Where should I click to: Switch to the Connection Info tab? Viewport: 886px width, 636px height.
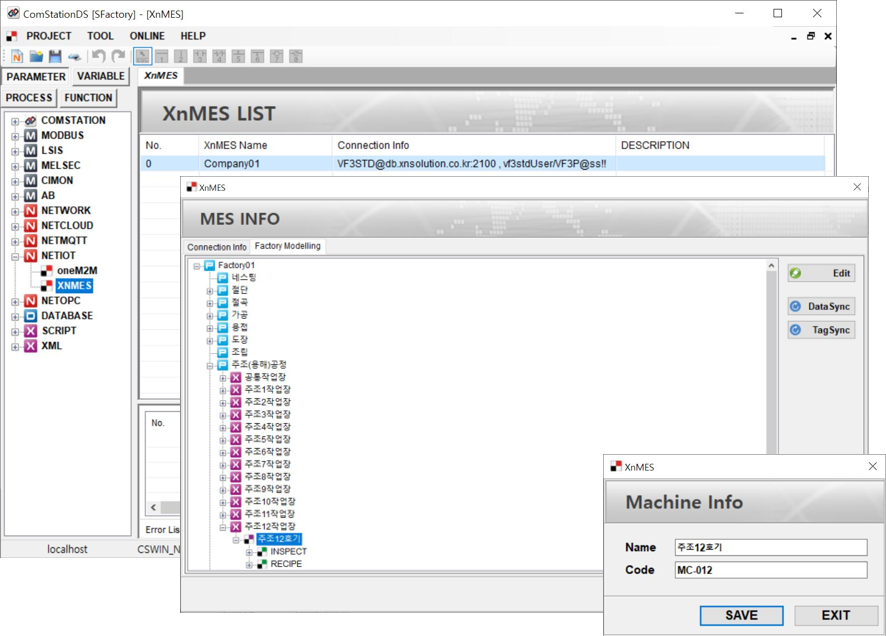(x=216, y=247)
